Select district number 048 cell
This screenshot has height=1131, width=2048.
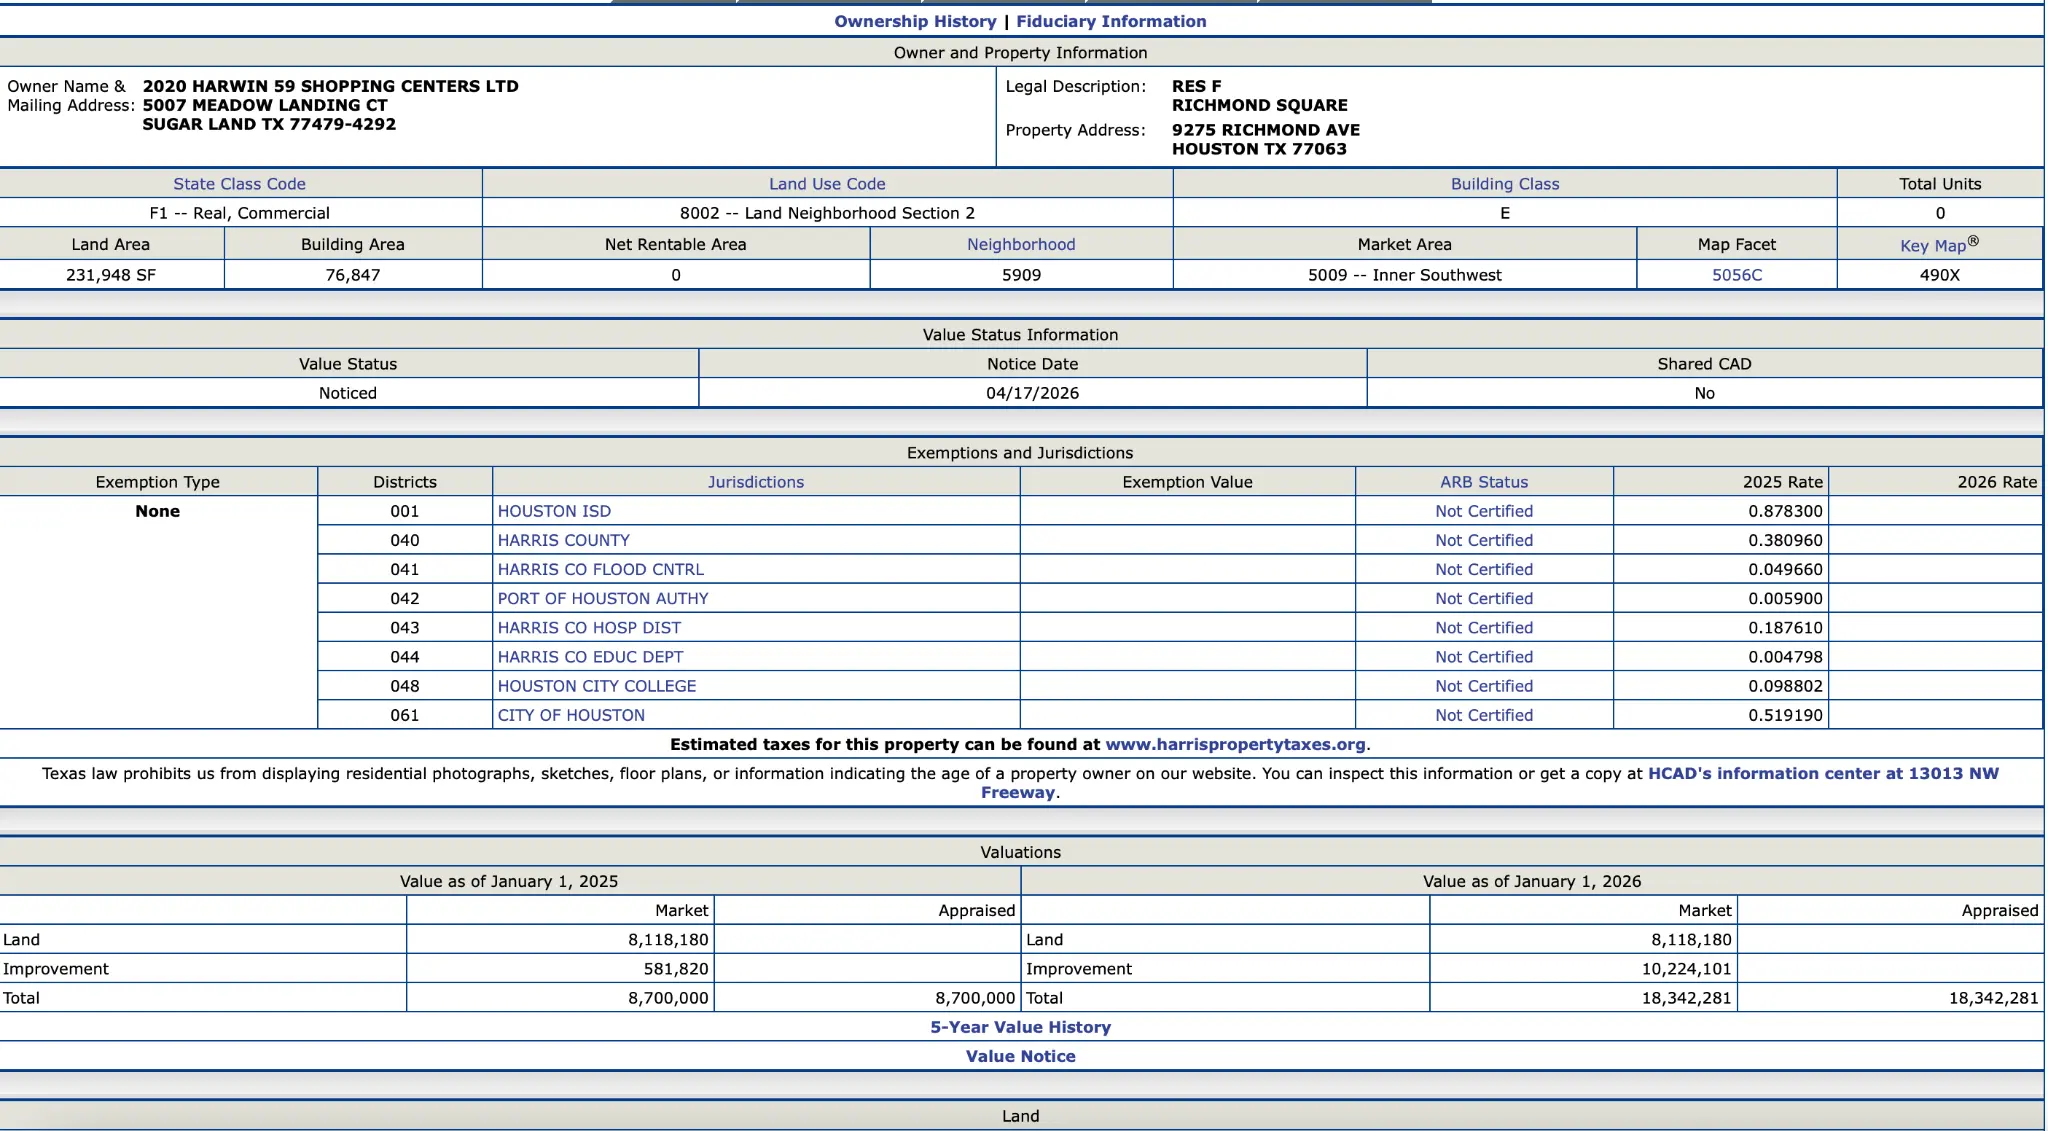pyautogui.click(x=405, y=686)
